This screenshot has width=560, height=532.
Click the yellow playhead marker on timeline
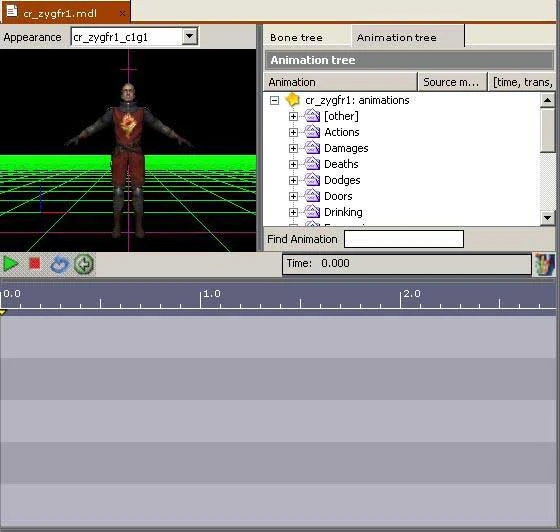(x=3, y=312)
